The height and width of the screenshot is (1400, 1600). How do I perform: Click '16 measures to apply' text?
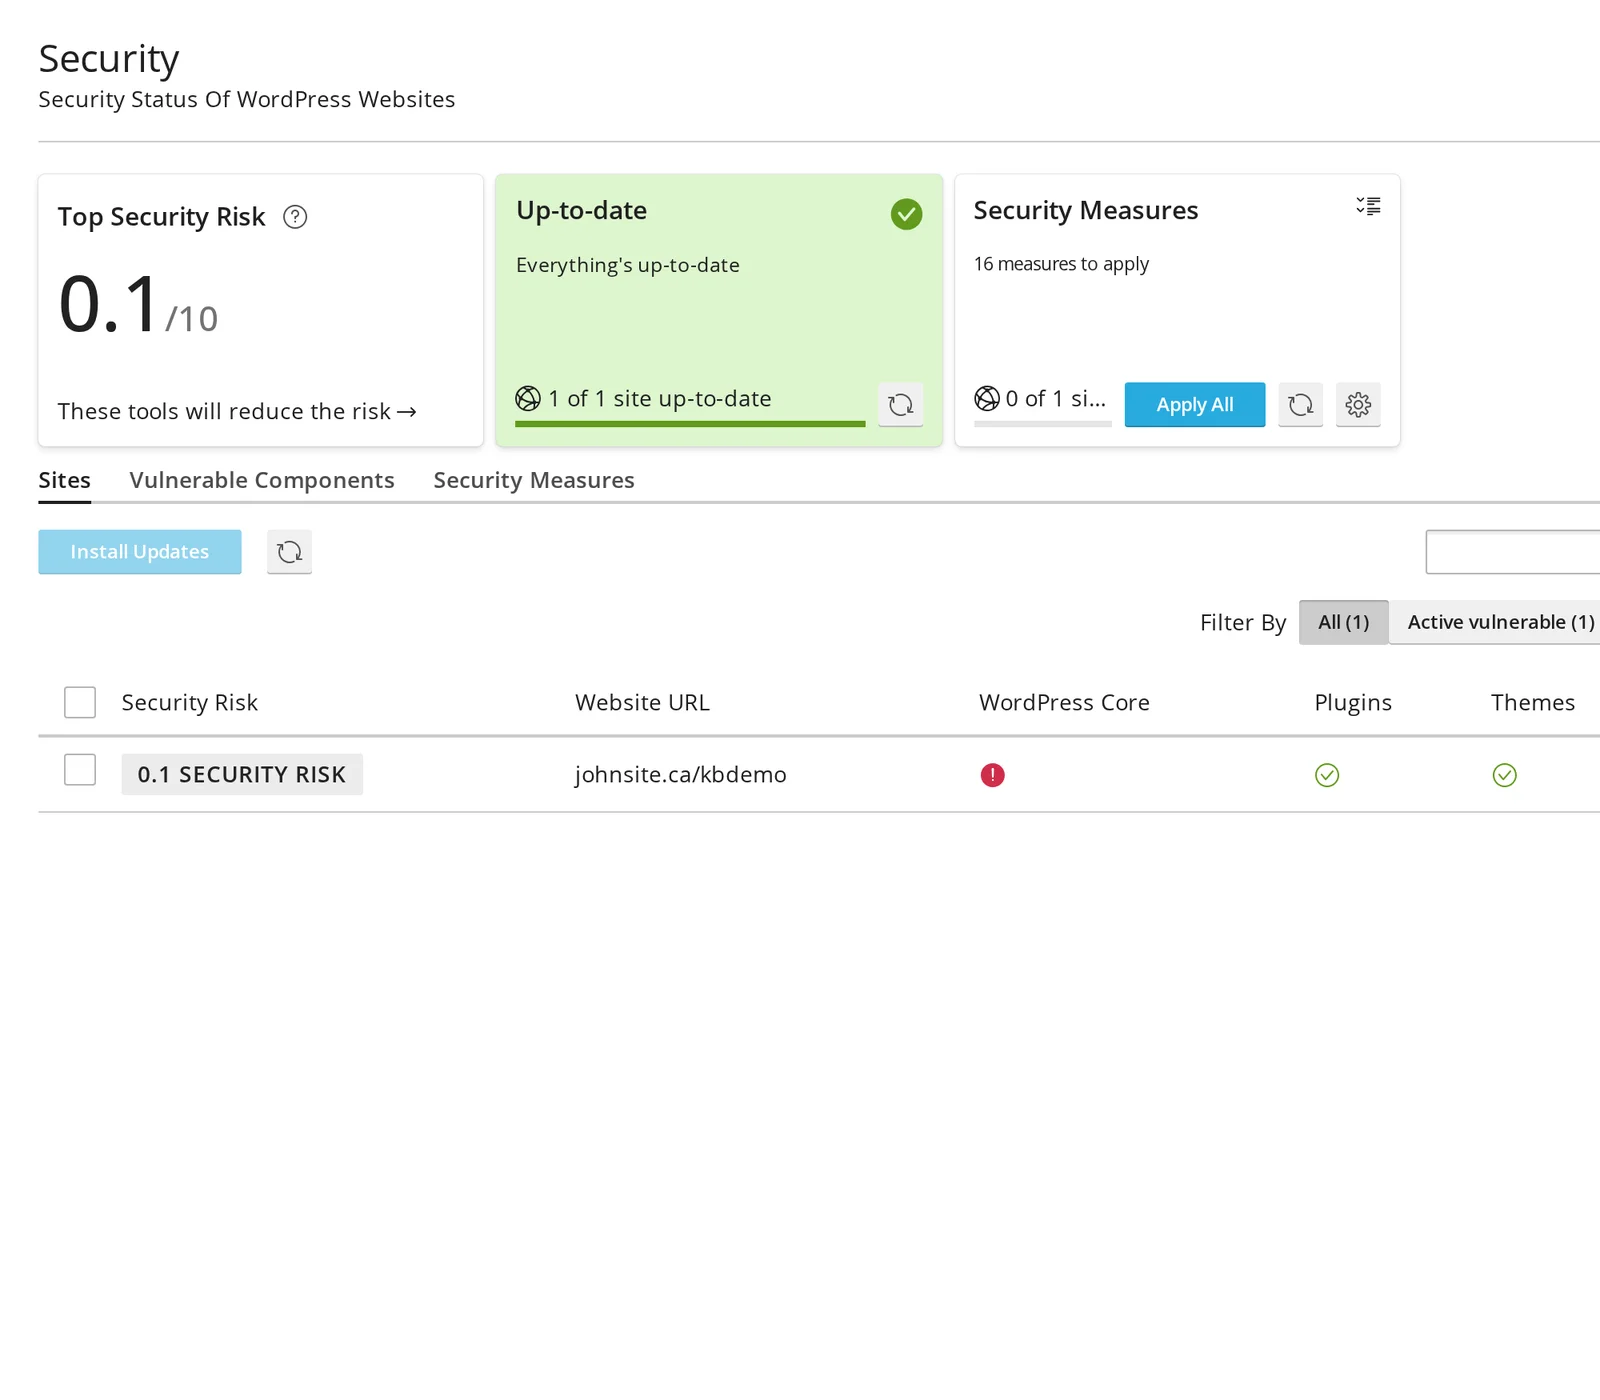(1061, 264)
